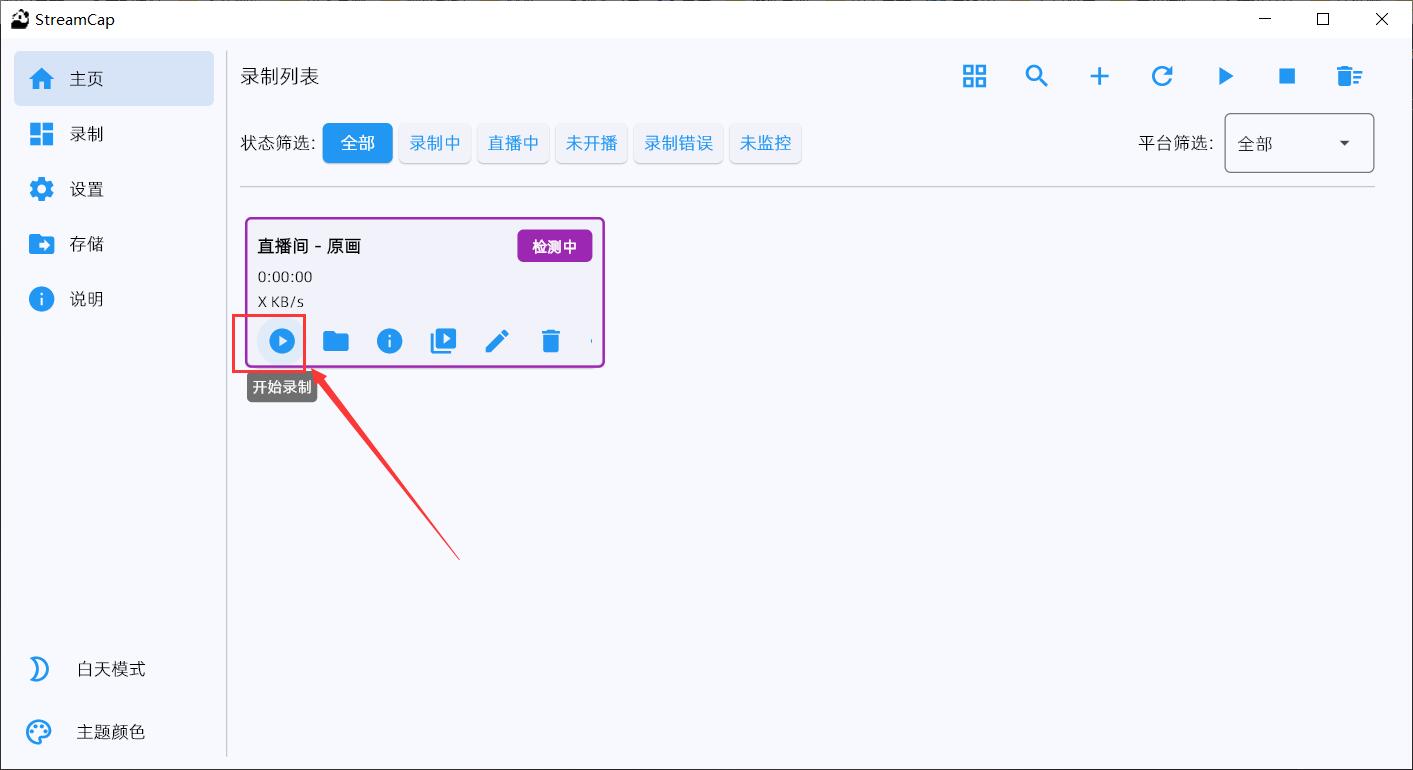Add a new live room with the plus icon

[1099, 76]
